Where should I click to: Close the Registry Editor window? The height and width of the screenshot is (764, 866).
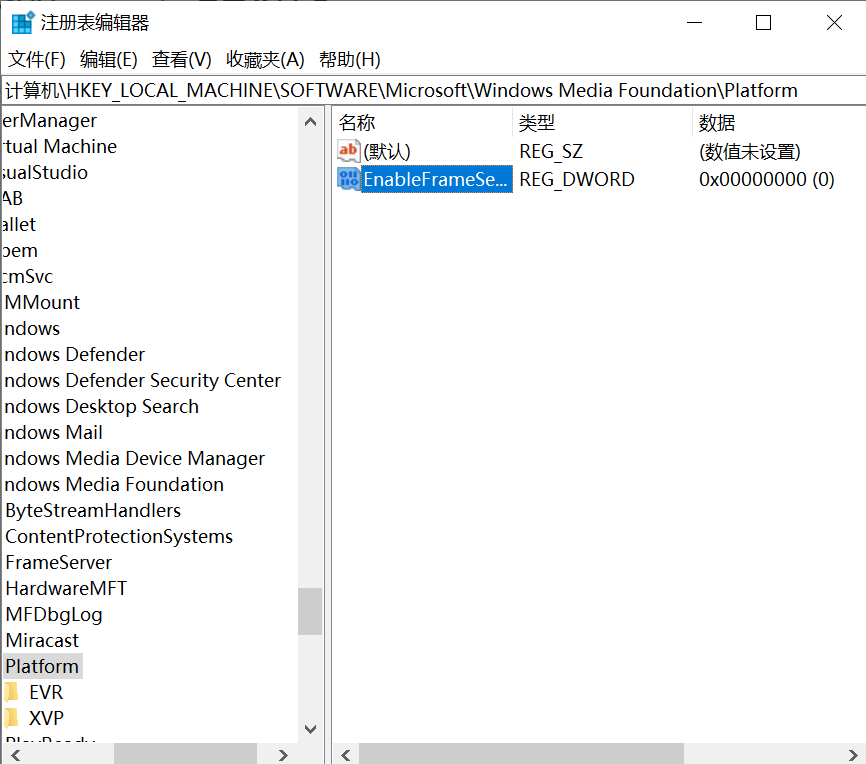coord(834,23)
